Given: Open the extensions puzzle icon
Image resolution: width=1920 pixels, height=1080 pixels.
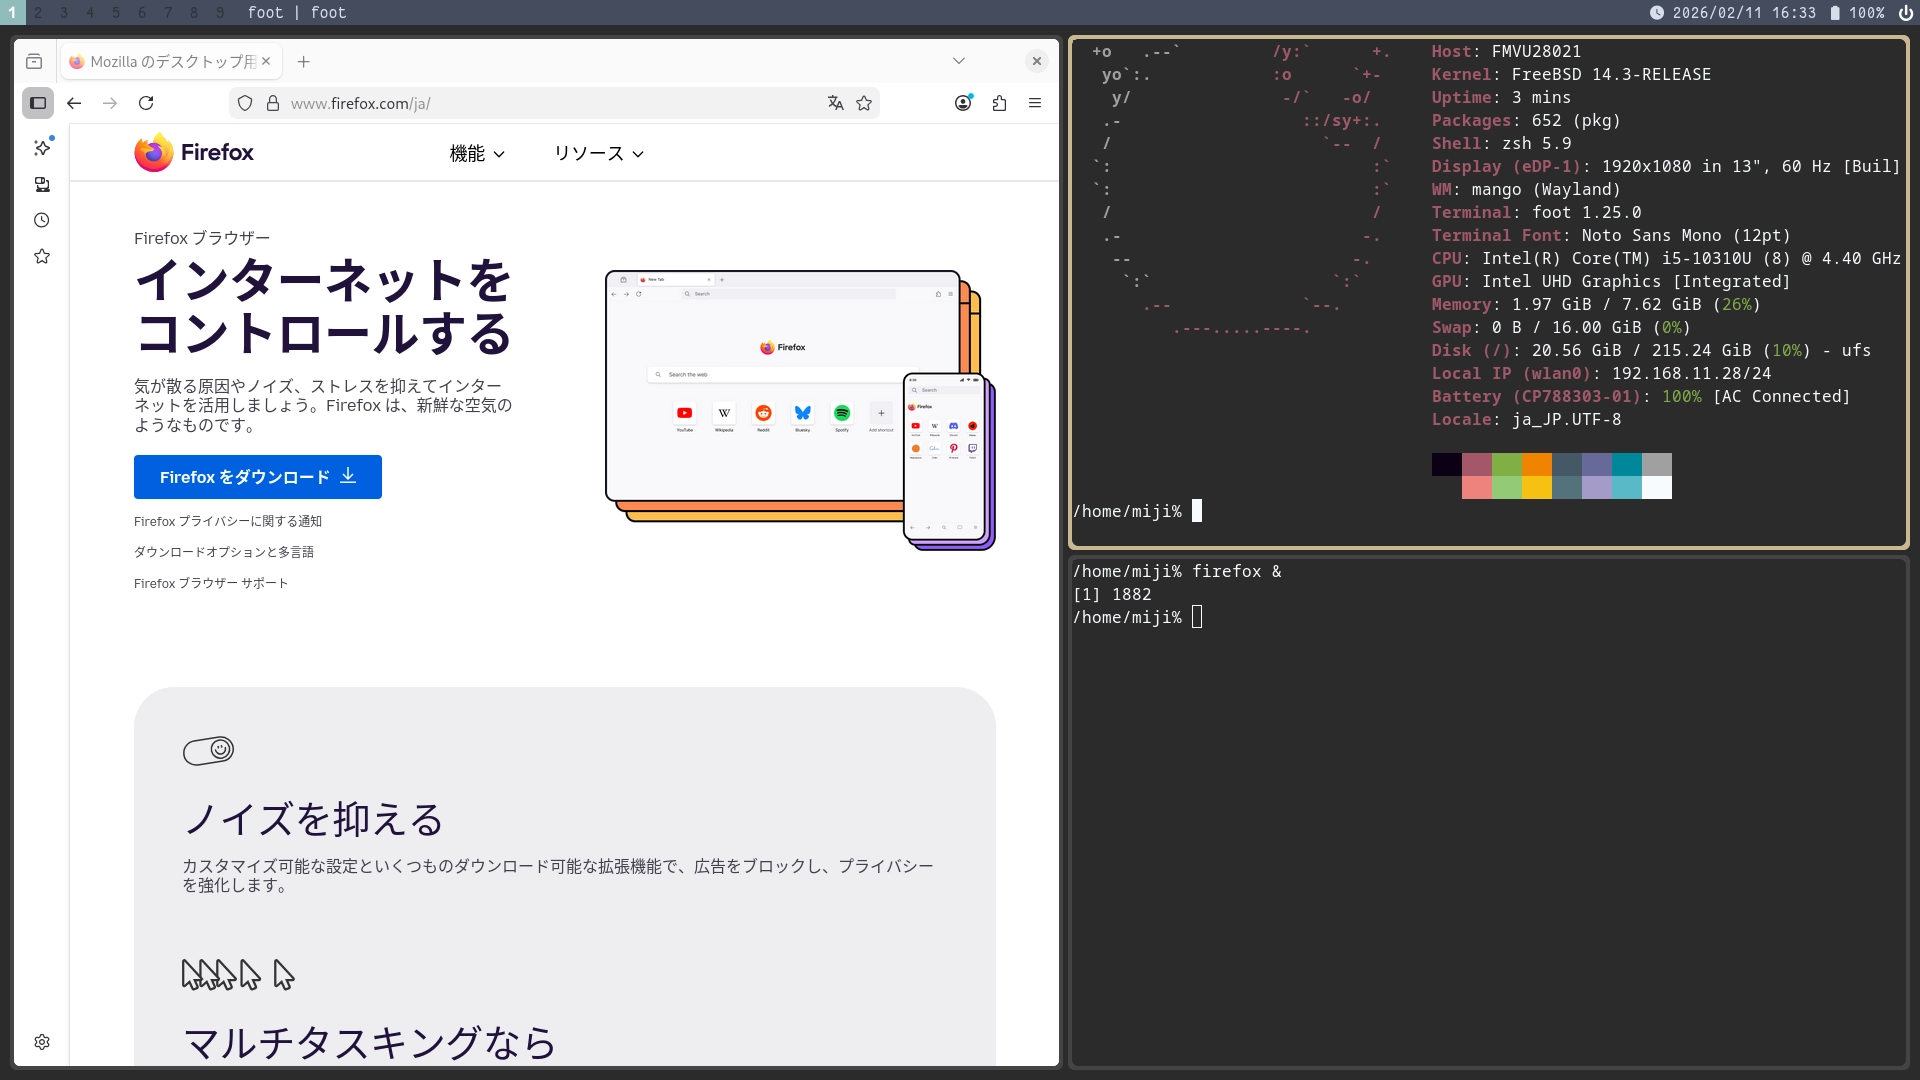Looking at the screenshot, I should coord(999,103).
